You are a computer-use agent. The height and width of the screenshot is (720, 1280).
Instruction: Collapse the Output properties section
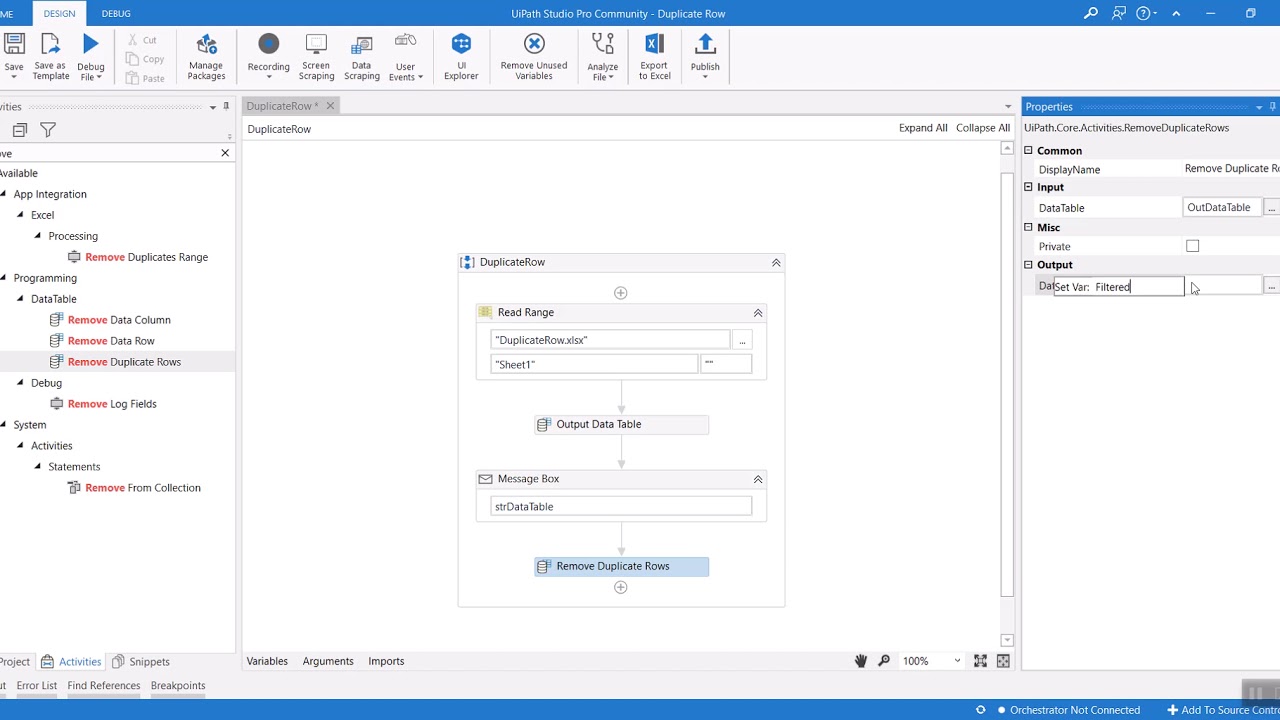pos(1028,265)
